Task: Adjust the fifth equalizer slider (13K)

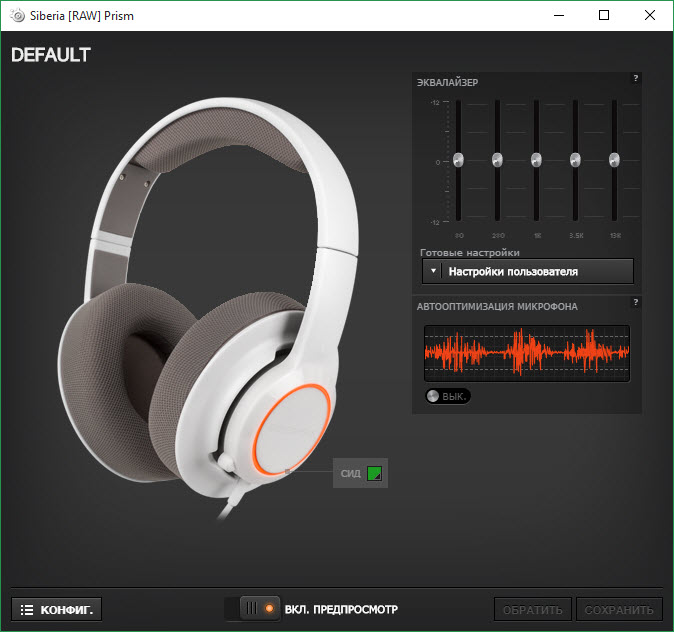Action: 614,160
